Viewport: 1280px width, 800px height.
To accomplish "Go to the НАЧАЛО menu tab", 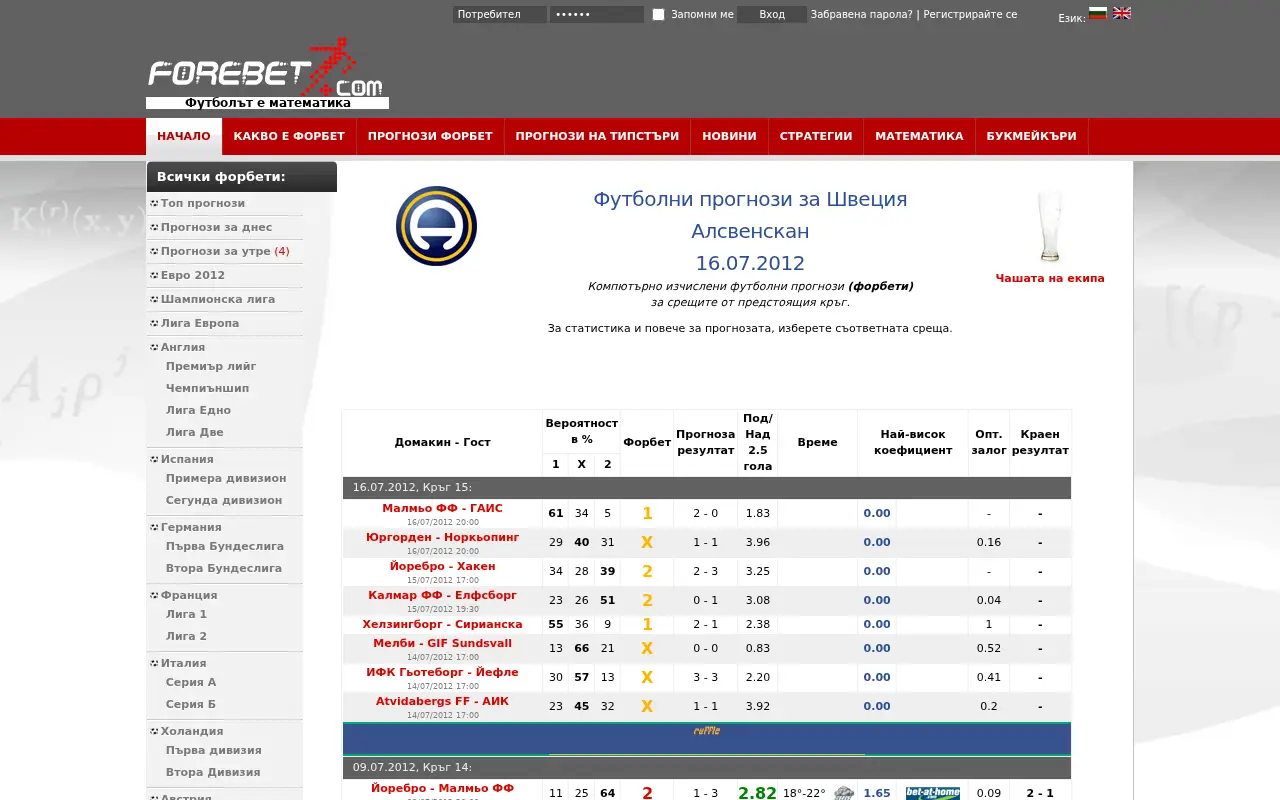I will click(x=184, y=137).
